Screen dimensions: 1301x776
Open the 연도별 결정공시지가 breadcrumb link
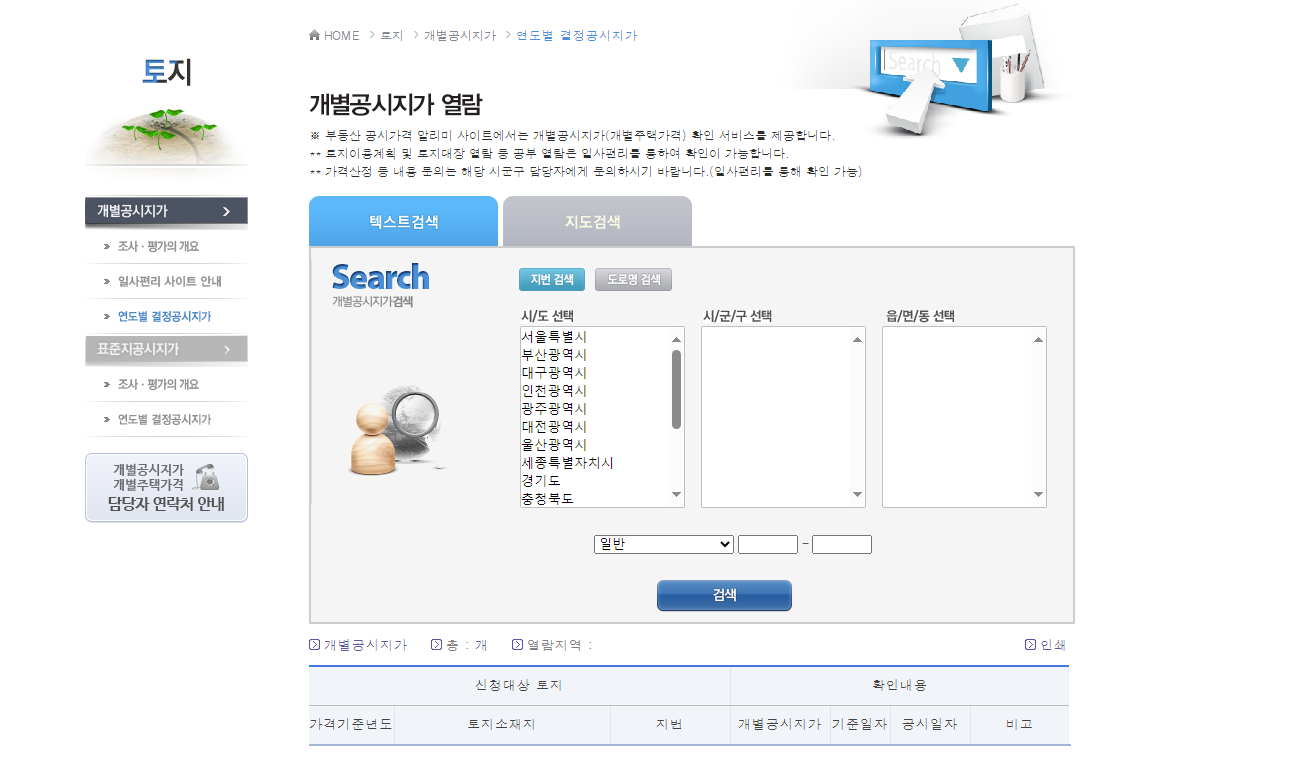575,35
